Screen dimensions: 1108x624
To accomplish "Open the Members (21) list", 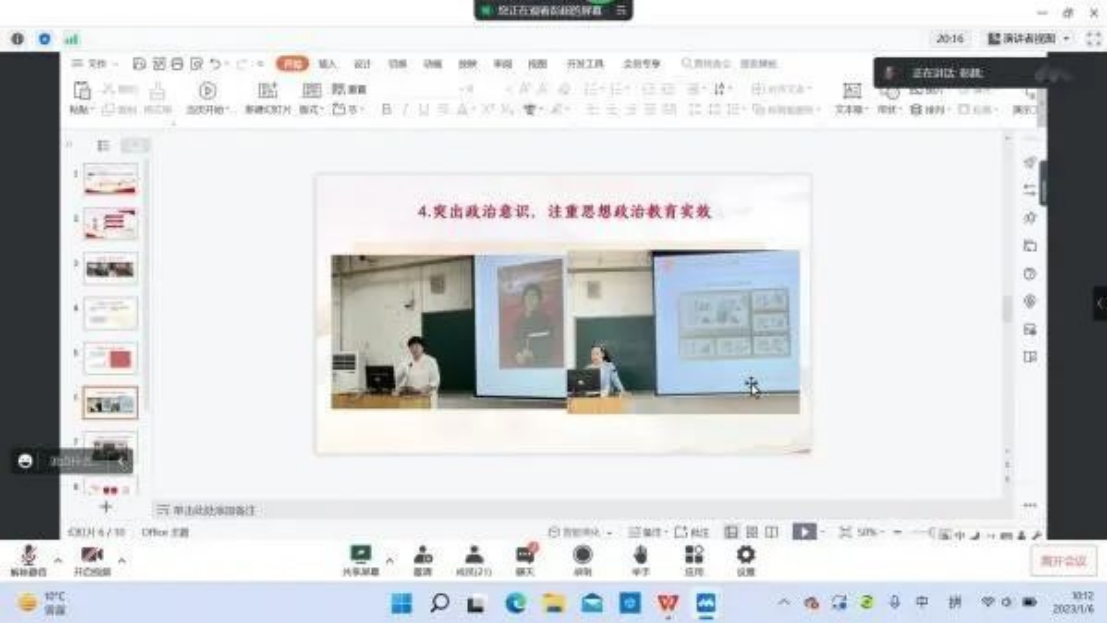I will 474,558.
